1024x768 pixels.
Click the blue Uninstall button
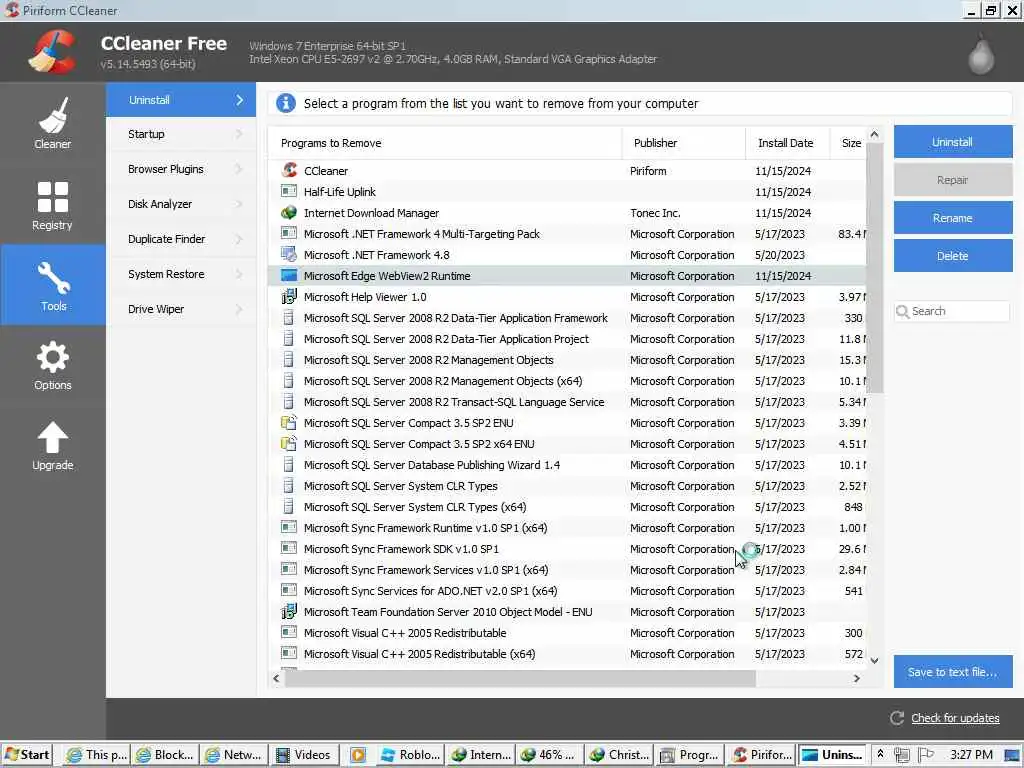[953, 142]
